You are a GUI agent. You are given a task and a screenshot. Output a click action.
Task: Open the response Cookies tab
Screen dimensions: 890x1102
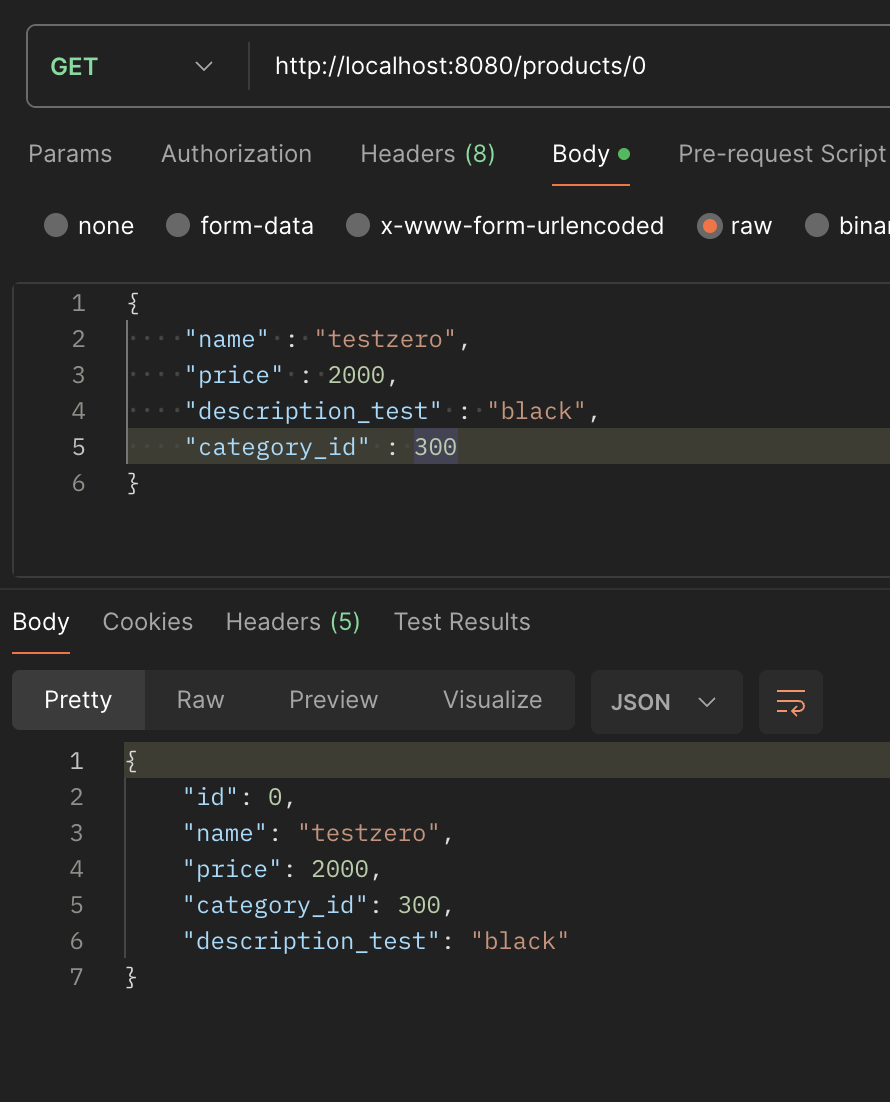(x=147, y=622)
